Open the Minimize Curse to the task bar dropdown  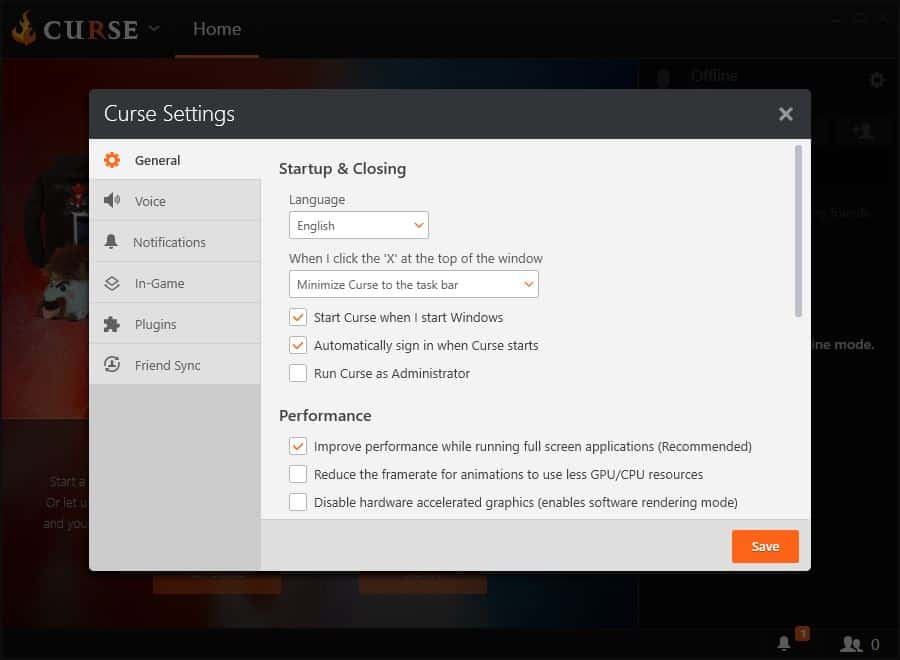coord(414,285)
